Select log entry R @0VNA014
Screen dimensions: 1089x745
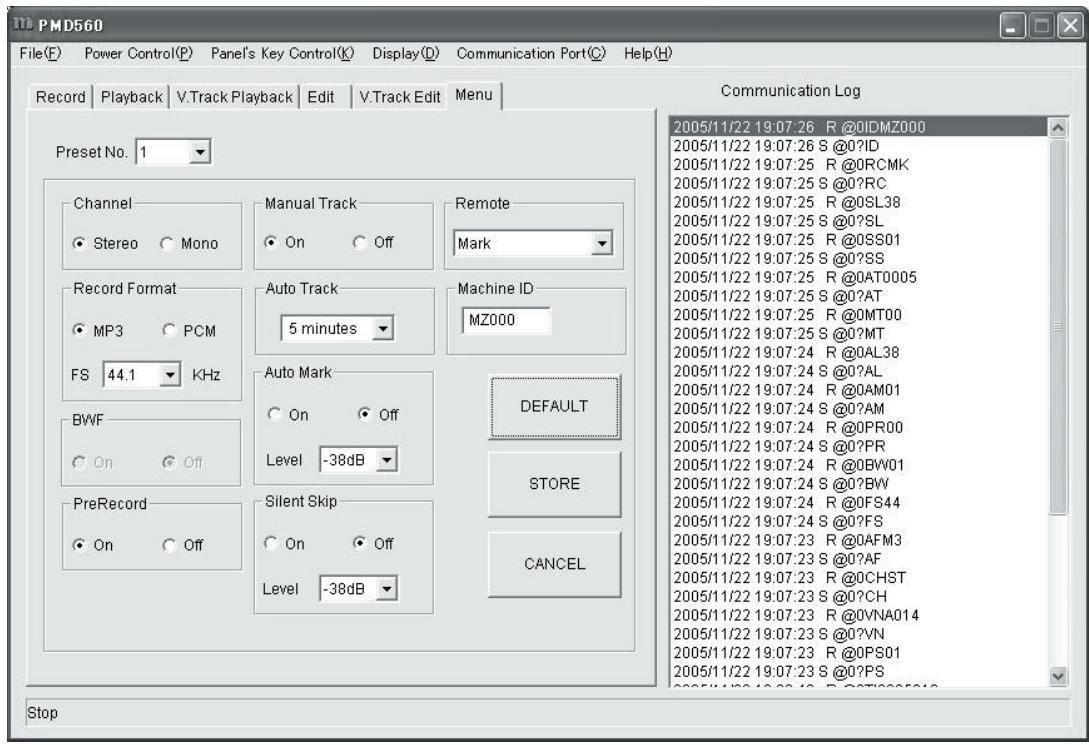tap(859, 614)
